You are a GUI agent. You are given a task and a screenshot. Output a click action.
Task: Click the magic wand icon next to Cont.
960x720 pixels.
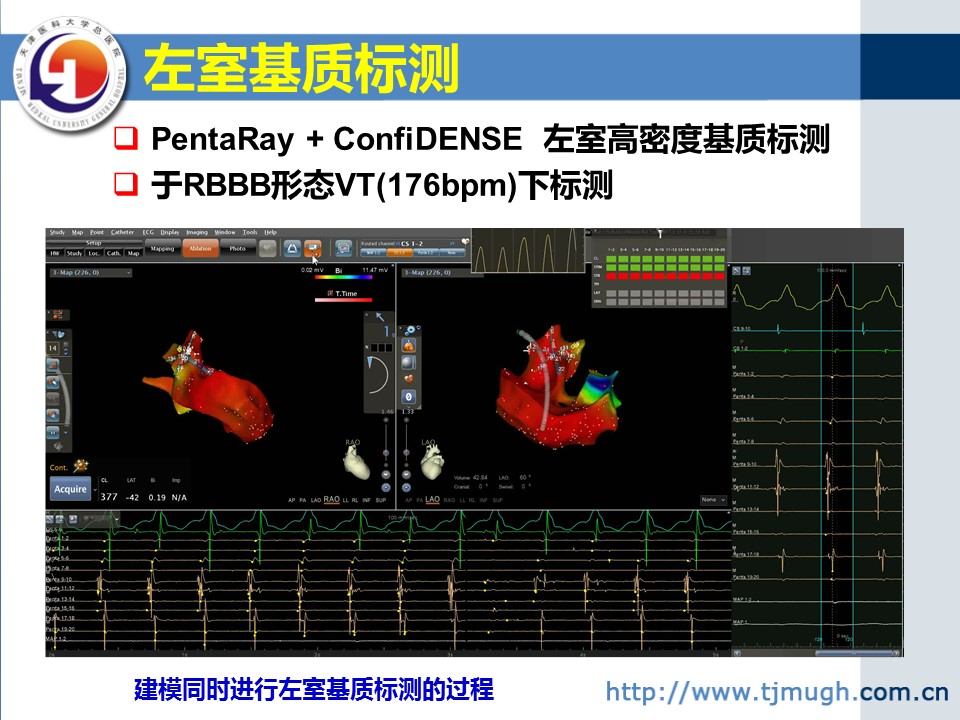coord(81,467)
